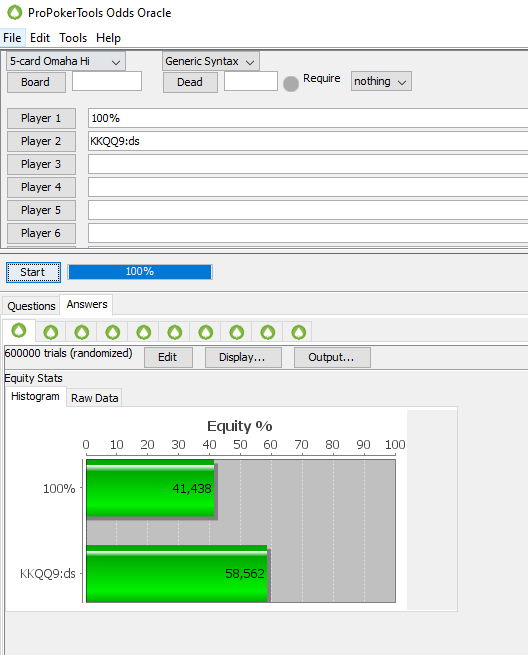Select the second answer tab icon
The image size is (528, 655).
51,333
